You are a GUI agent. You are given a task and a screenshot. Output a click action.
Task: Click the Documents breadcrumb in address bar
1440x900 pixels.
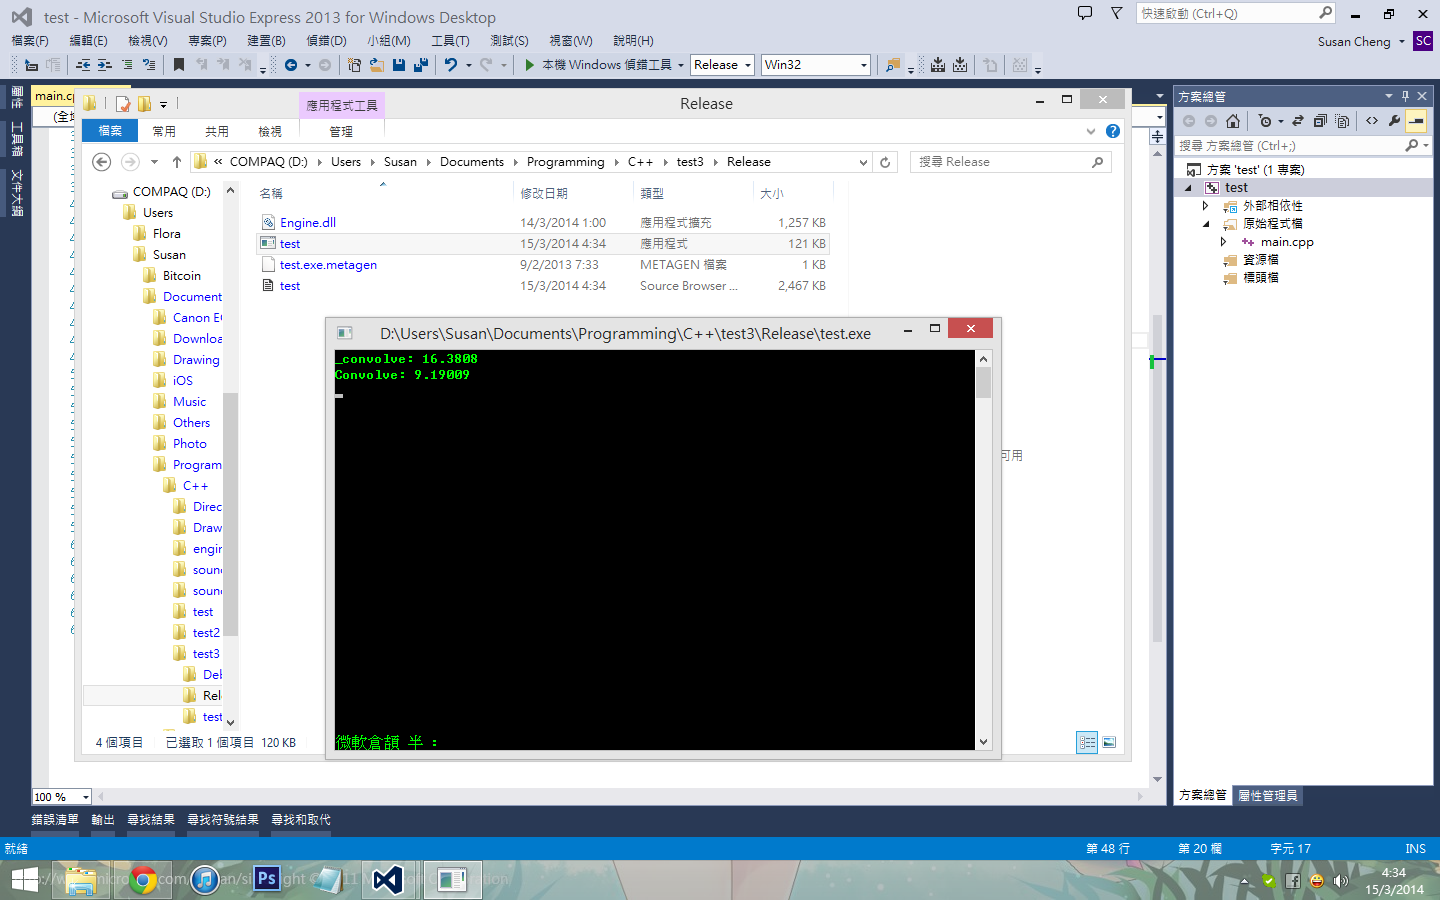click(472, 162)
